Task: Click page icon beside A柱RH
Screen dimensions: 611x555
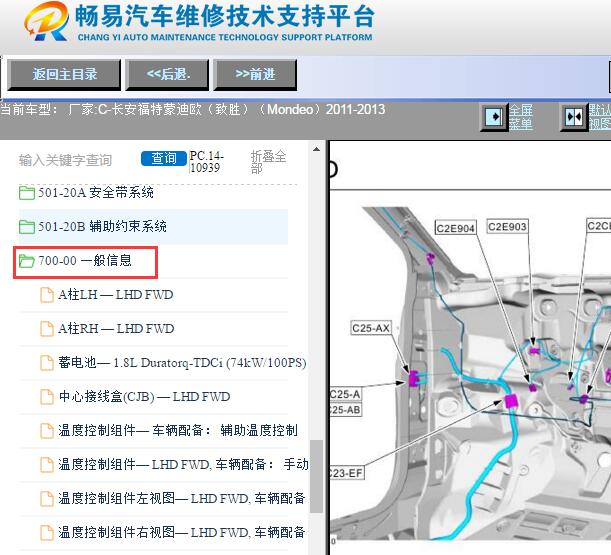Action: pyautogui.click(x=47, y=329)
